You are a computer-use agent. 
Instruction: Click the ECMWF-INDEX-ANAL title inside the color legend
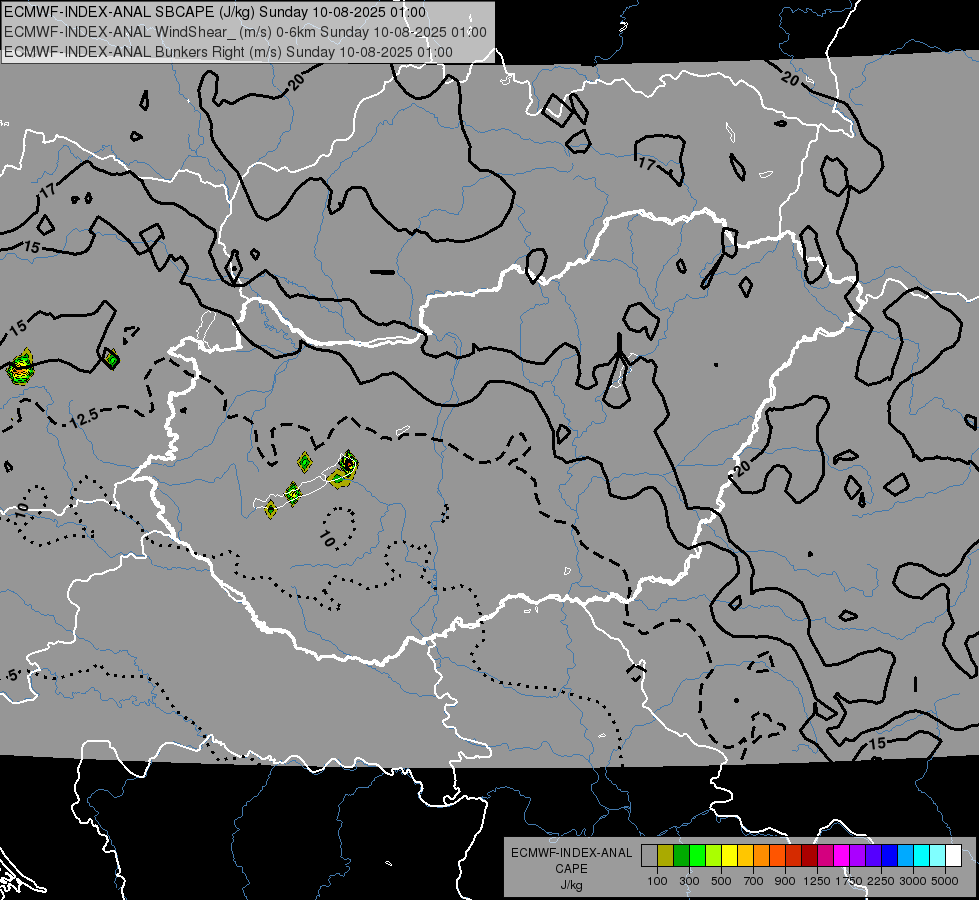pyautogui.click(x=571, y=853)
